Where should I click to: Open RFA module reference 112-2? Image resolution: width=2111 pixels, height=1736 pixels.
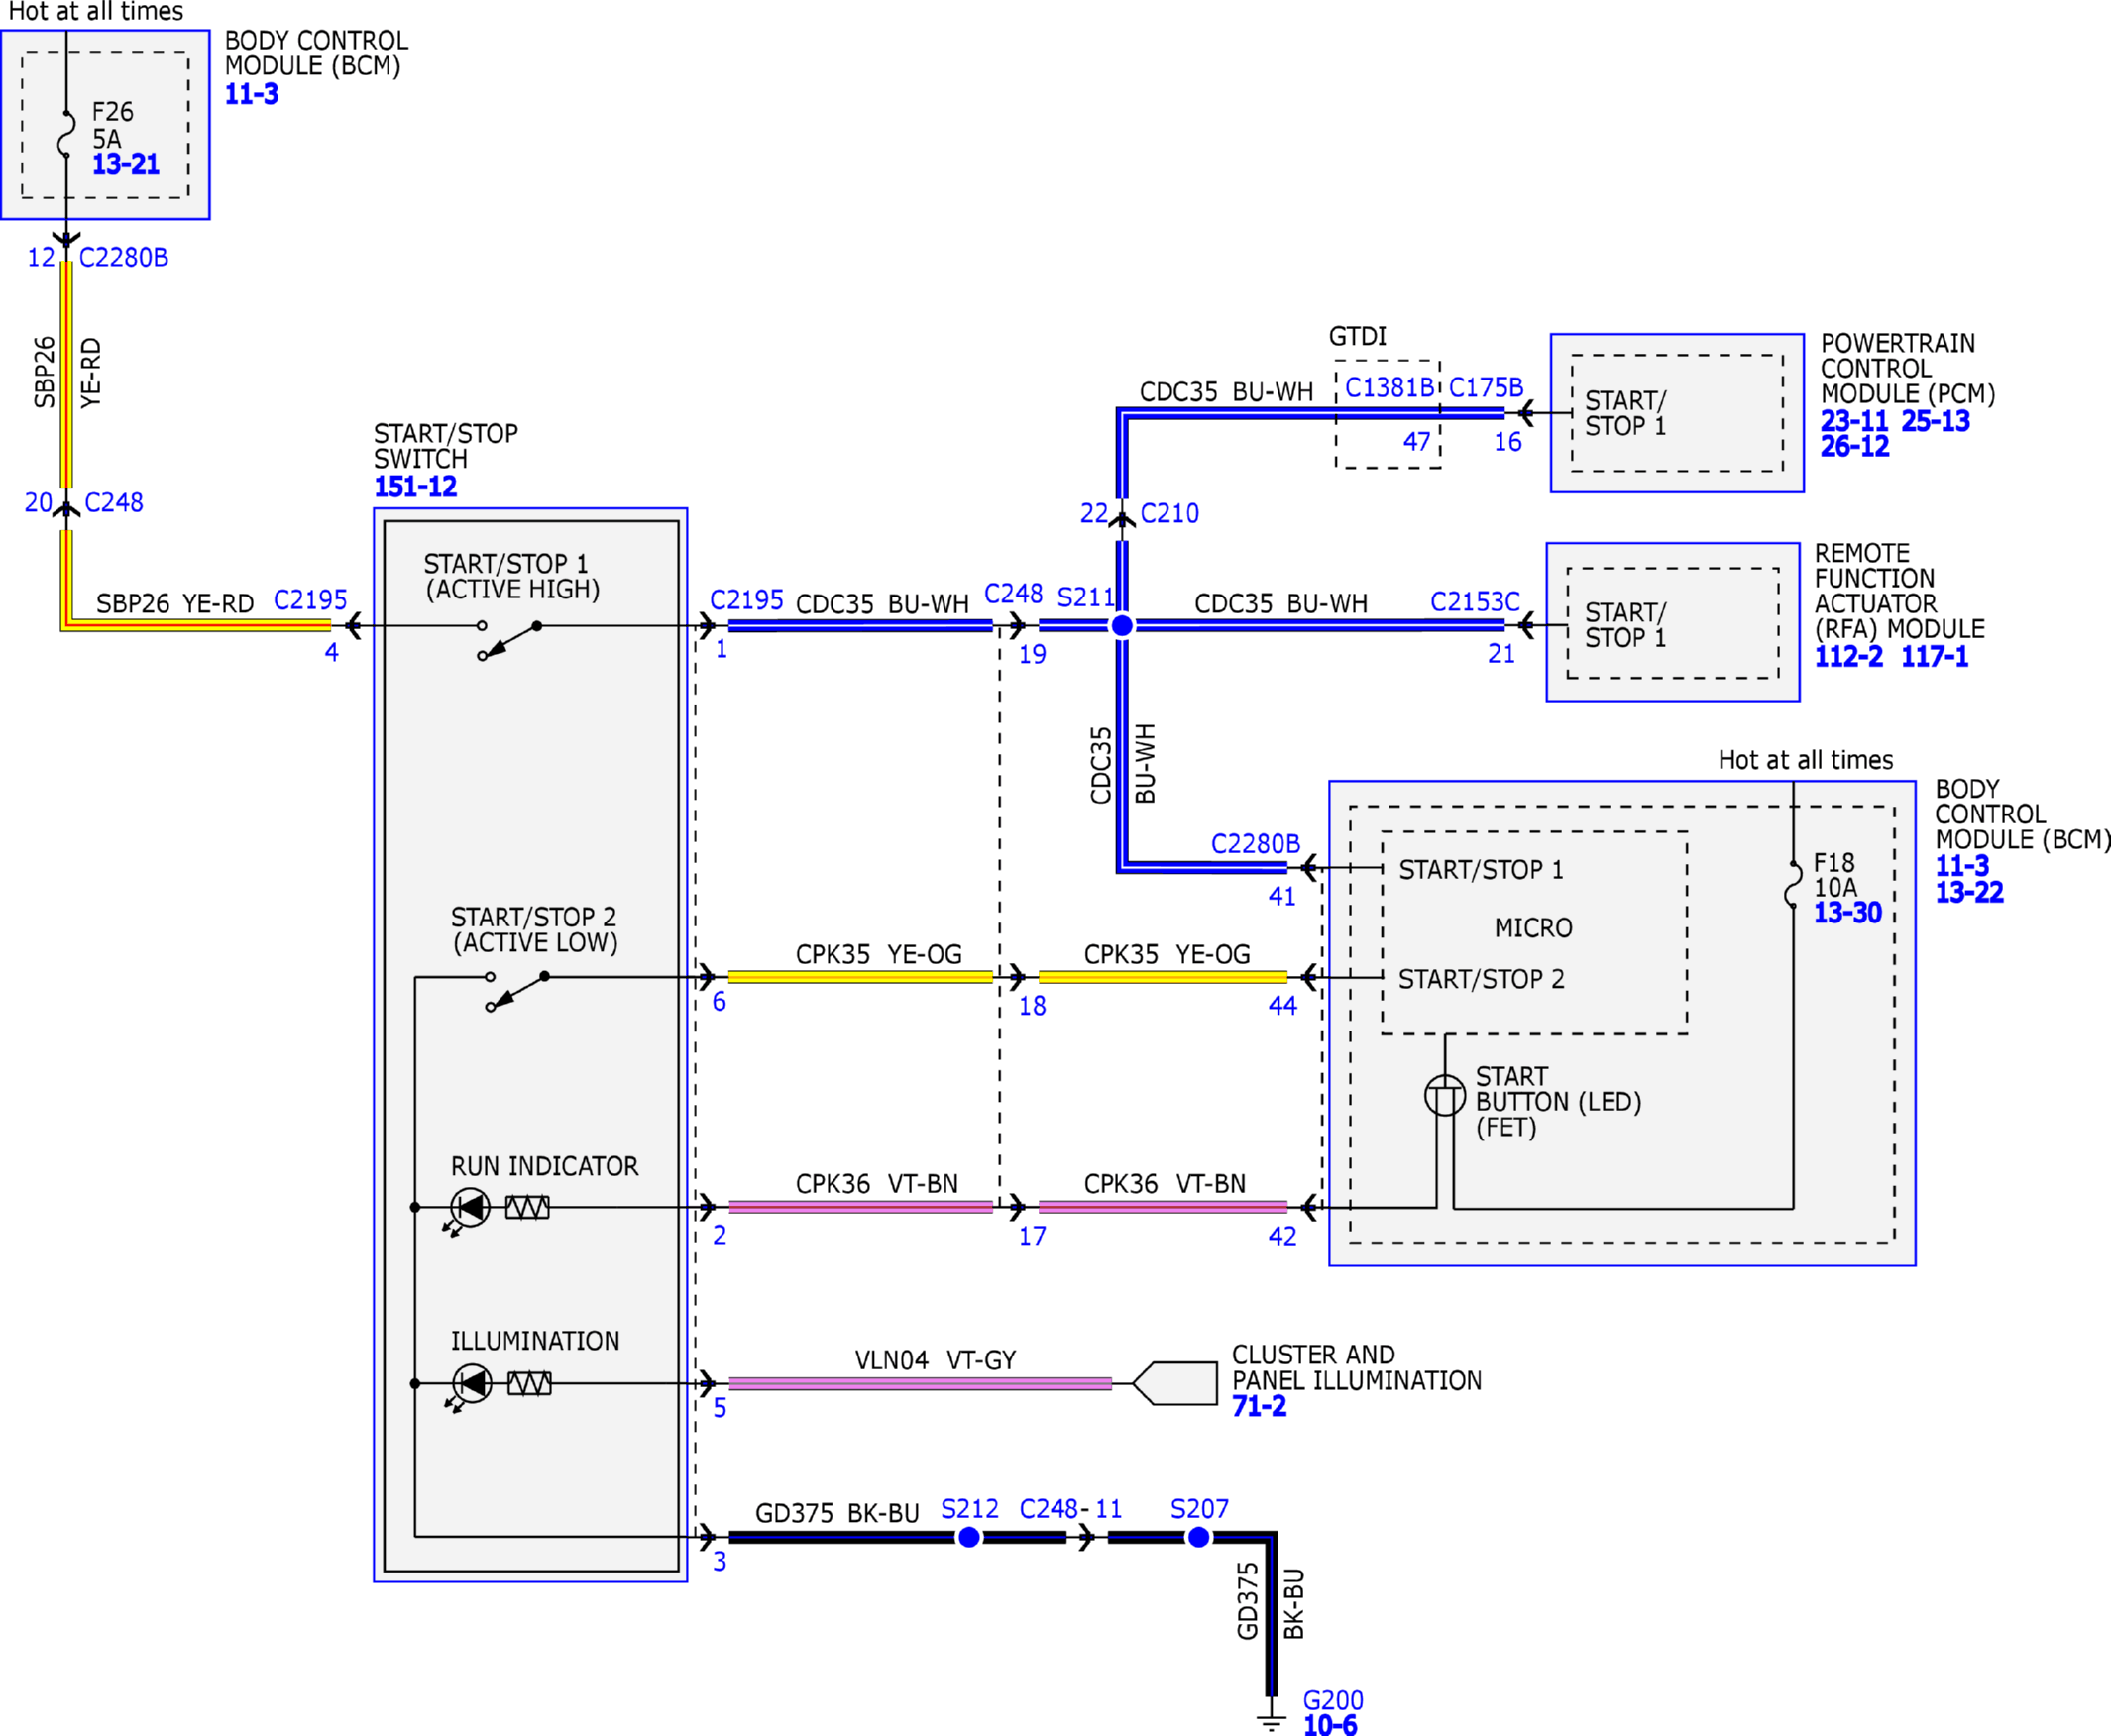point(1848,657)
